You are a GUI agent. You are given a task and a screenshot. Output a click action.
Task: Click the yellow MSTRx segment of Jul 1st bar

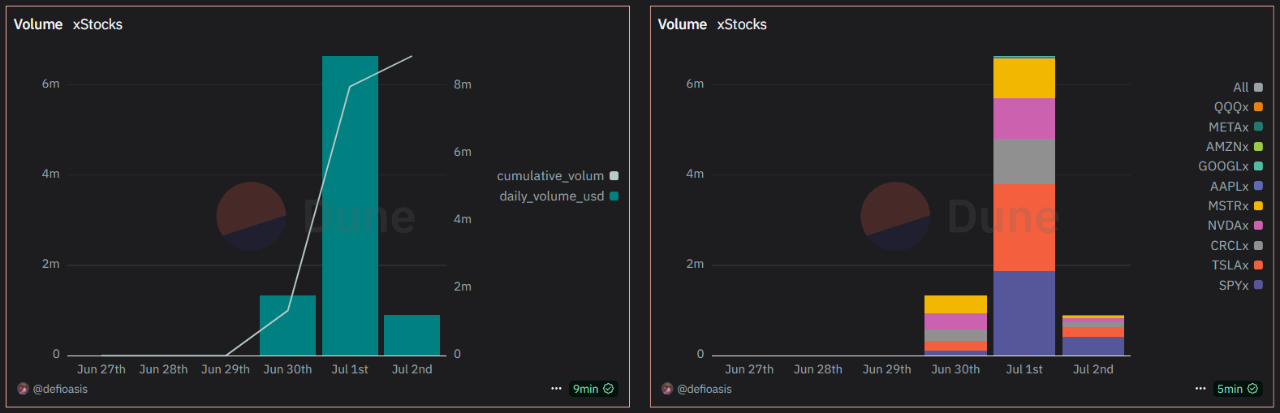coord(1024,79)
